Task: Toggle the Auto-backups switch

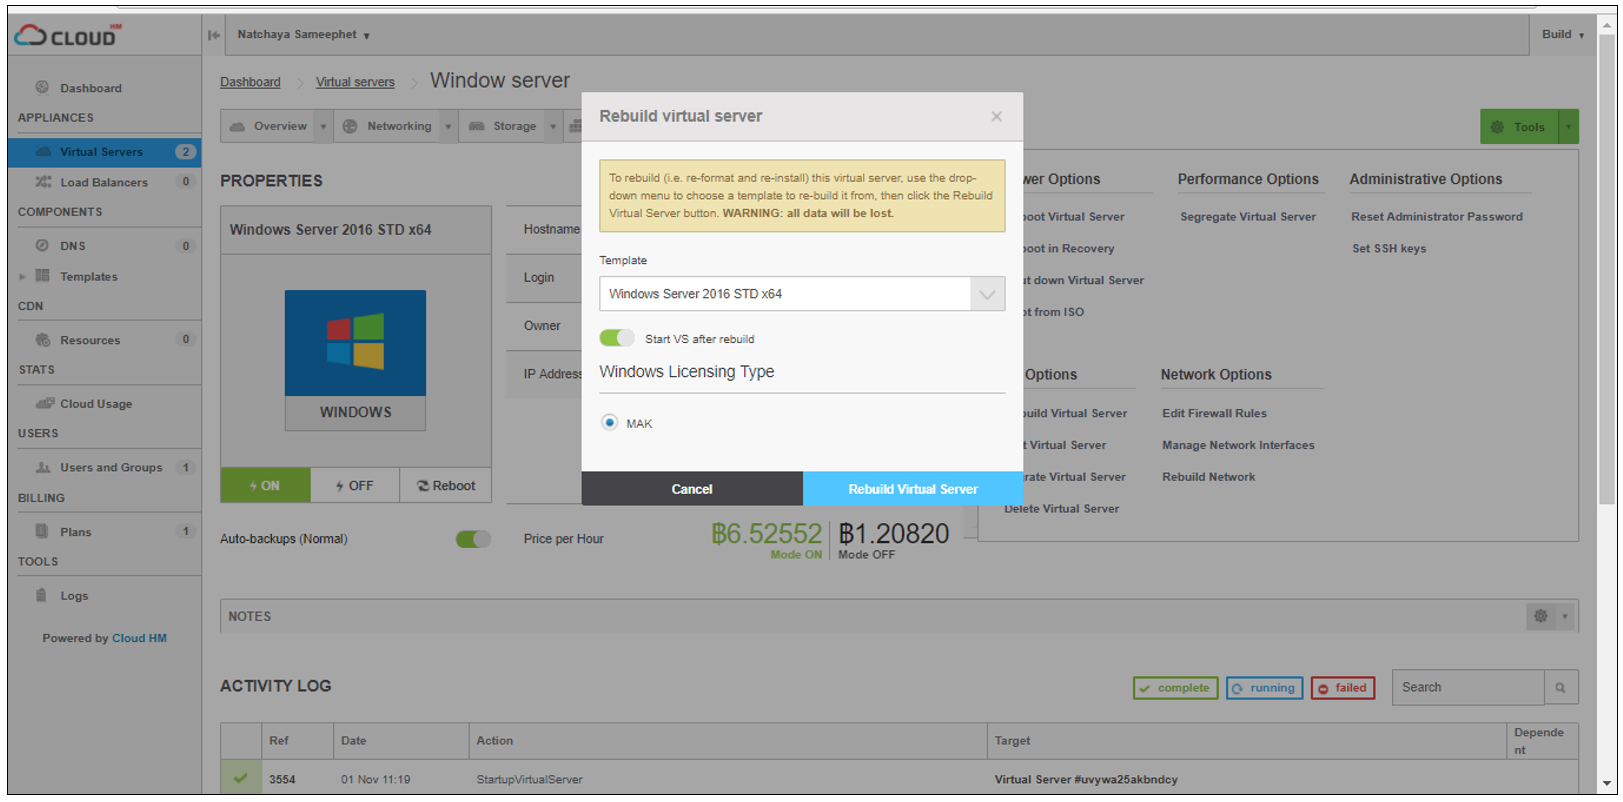Action: (473, 539)
